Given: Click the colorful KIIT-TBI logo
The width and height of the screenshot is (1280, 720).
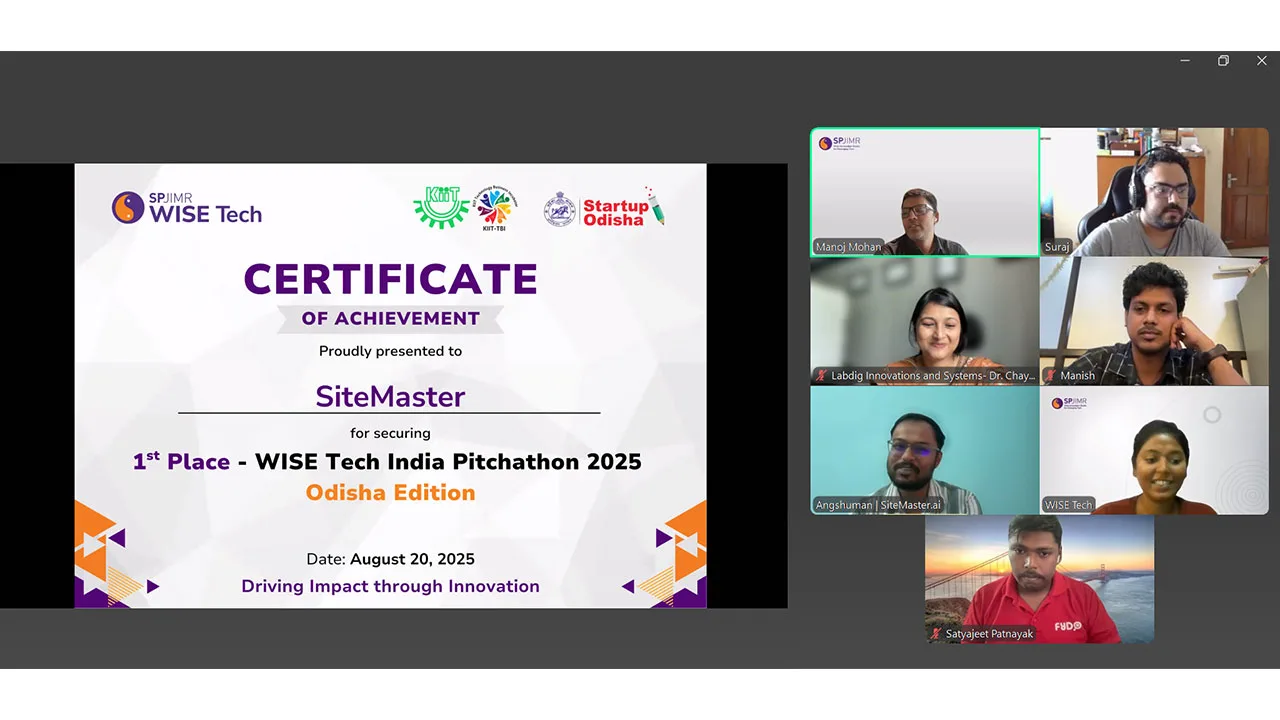Looking at the screenshot, I should coord(497,207).
